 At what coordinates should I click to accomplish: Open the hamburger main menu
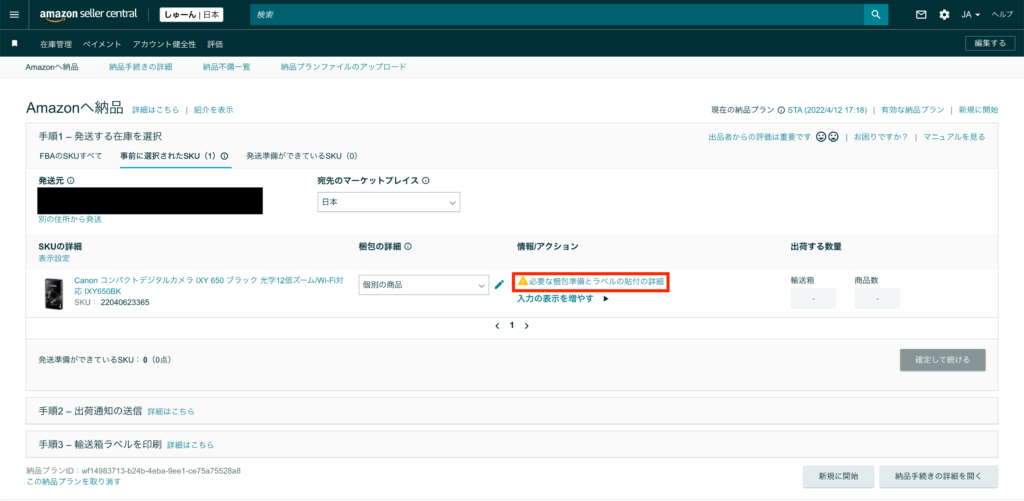14,14
